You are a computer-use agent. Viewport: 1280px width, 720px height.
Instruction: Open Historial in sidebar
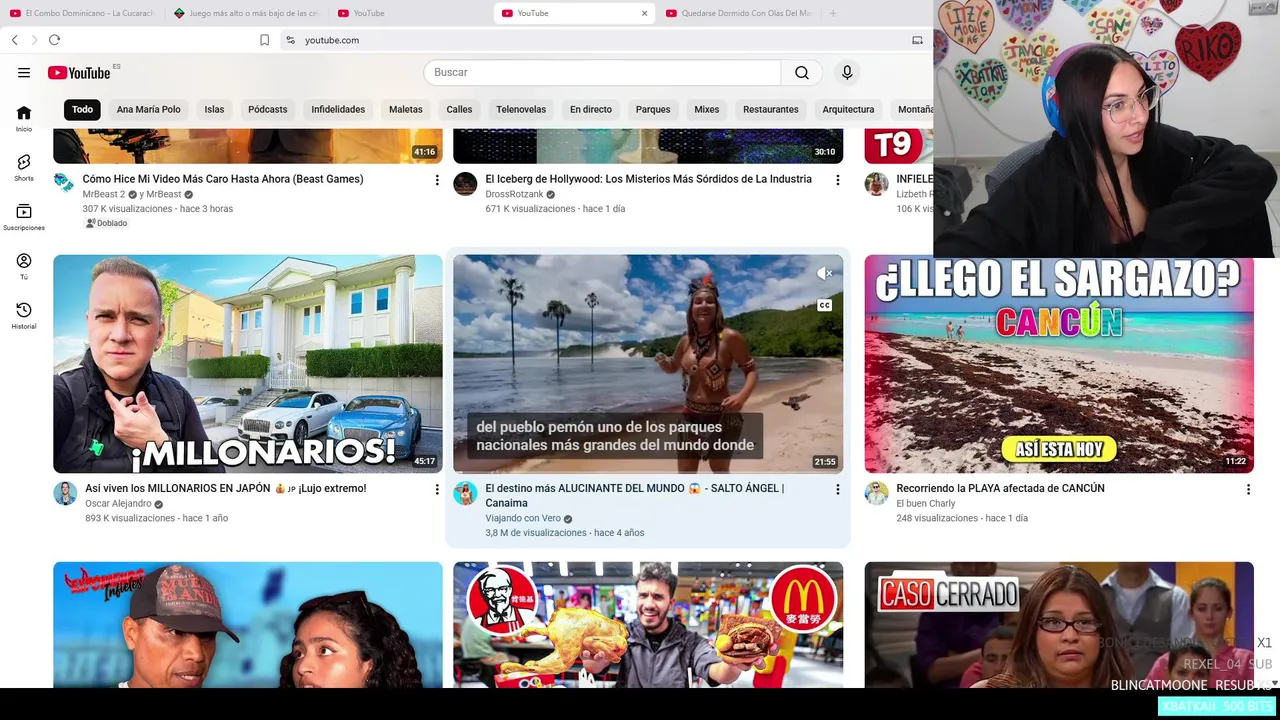pyautogui.click(x=24, y=315)
